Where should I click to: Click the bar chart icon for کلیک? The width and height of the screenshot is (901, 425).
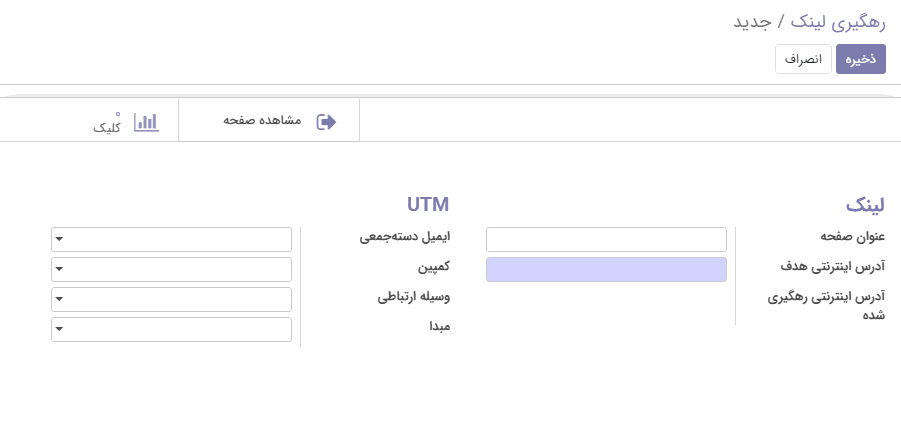146,122
